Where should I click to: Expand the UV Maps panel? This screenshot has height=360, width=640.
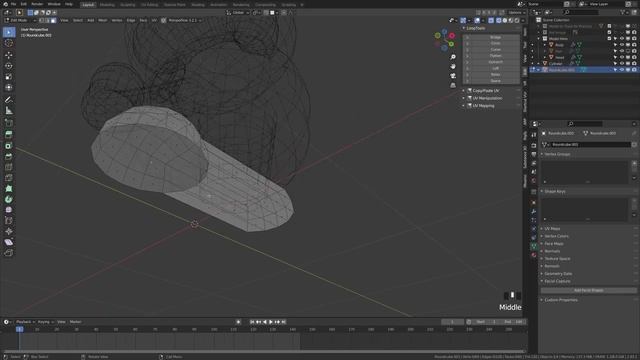click(x=552, y=229)
